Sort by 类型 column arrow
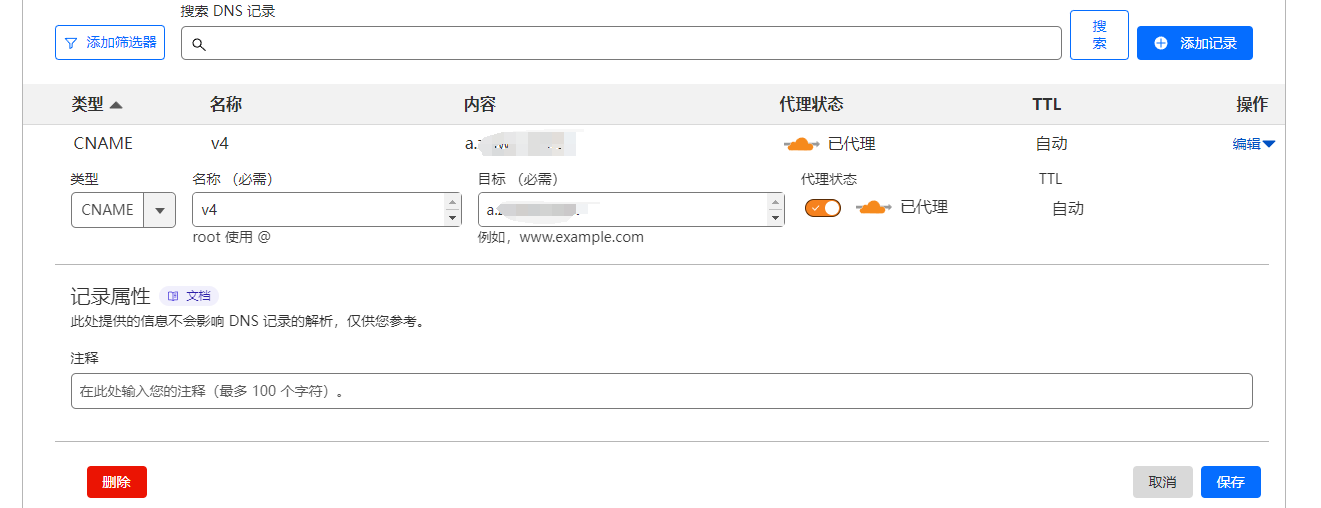The image size is (1321, 508). click(116, 105)
